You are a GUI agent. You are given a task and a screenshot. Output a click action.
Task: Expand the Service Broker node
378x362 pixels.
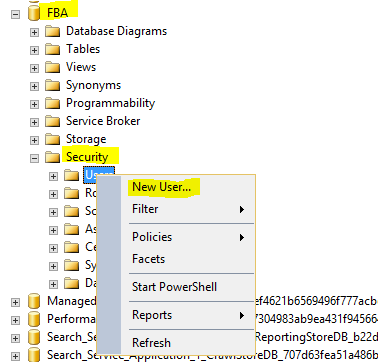click(34, 122)
